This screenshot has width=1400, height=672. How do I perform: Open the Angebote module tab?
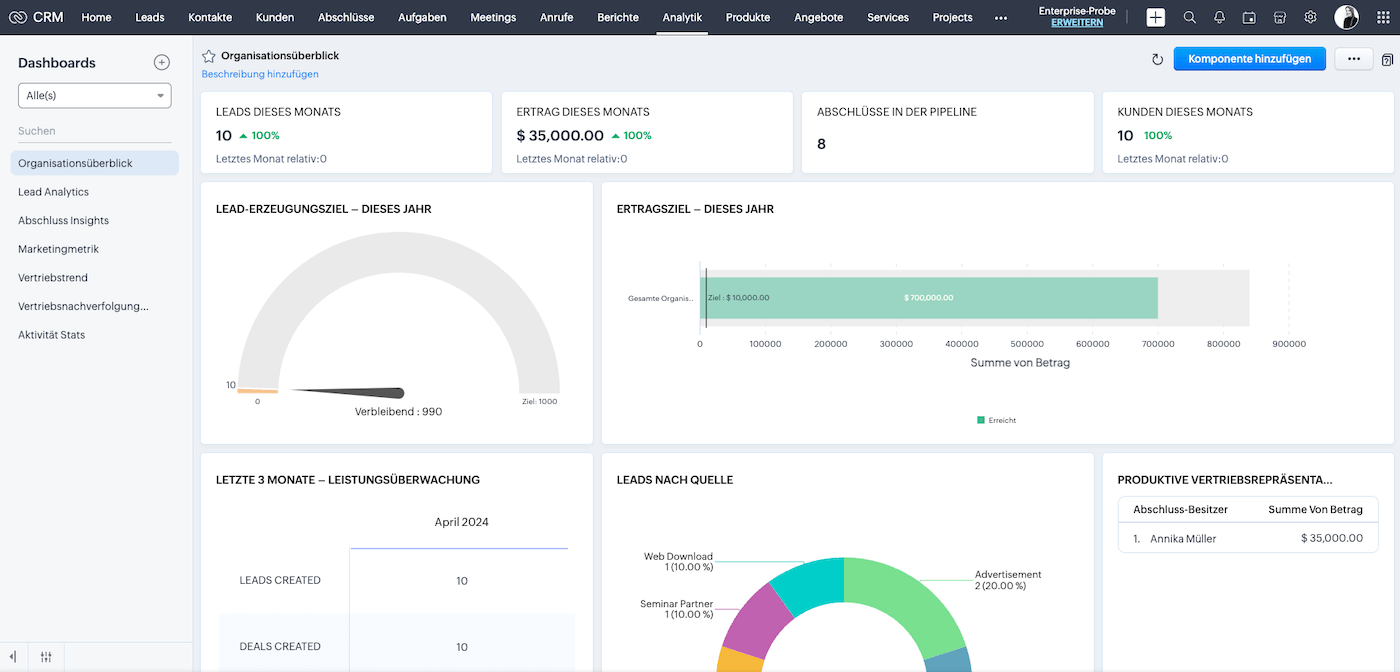[819, 17]
